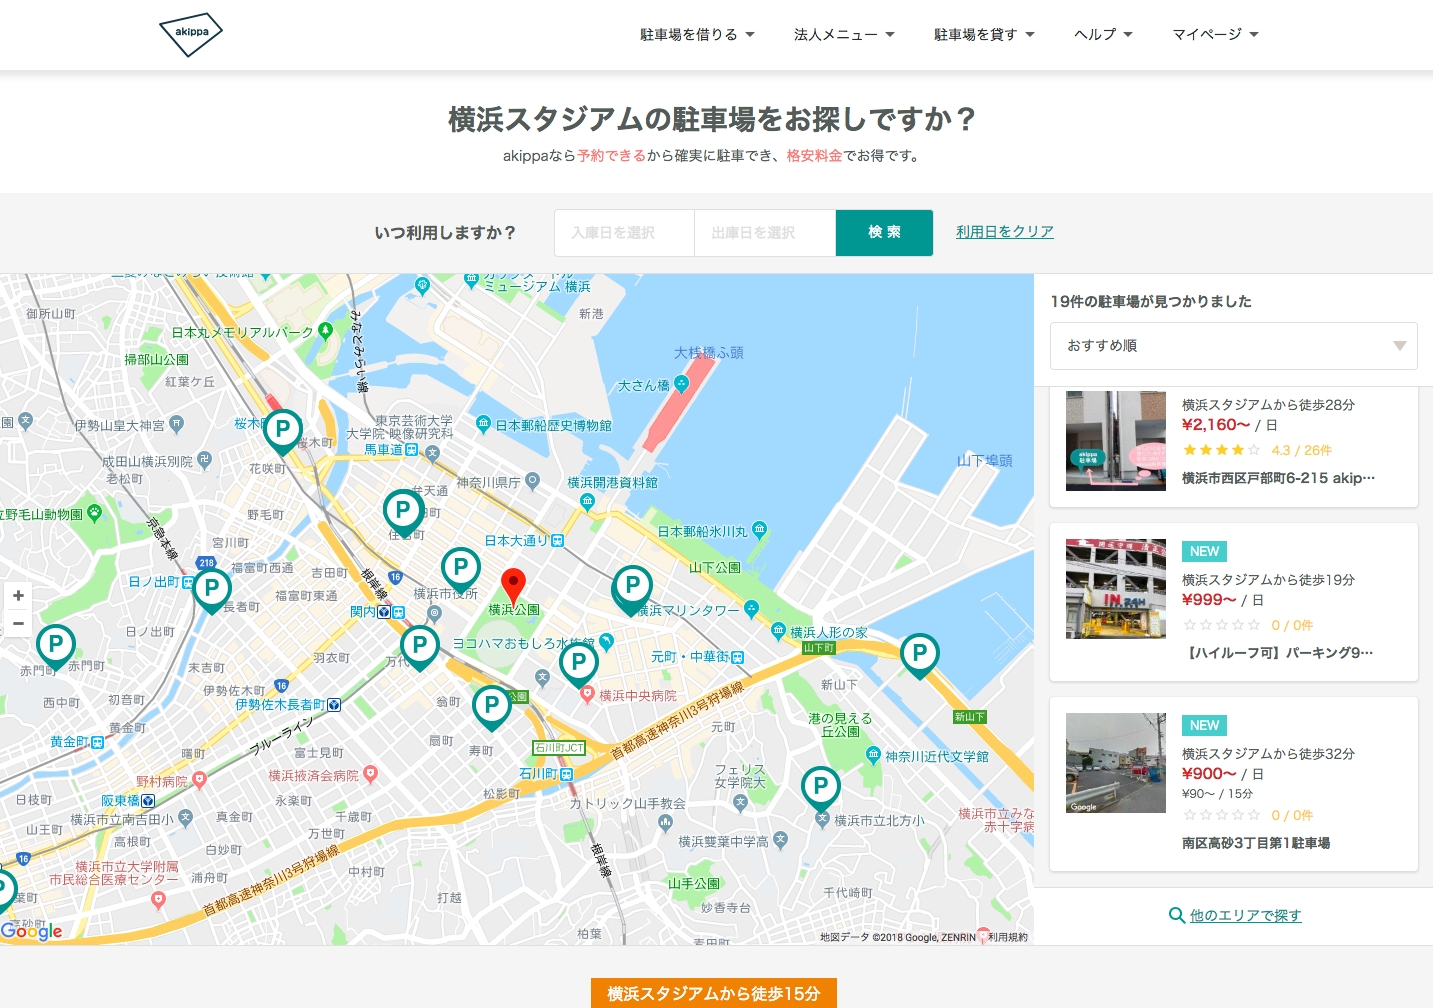Click the Google logo on map

pos(32,931)
